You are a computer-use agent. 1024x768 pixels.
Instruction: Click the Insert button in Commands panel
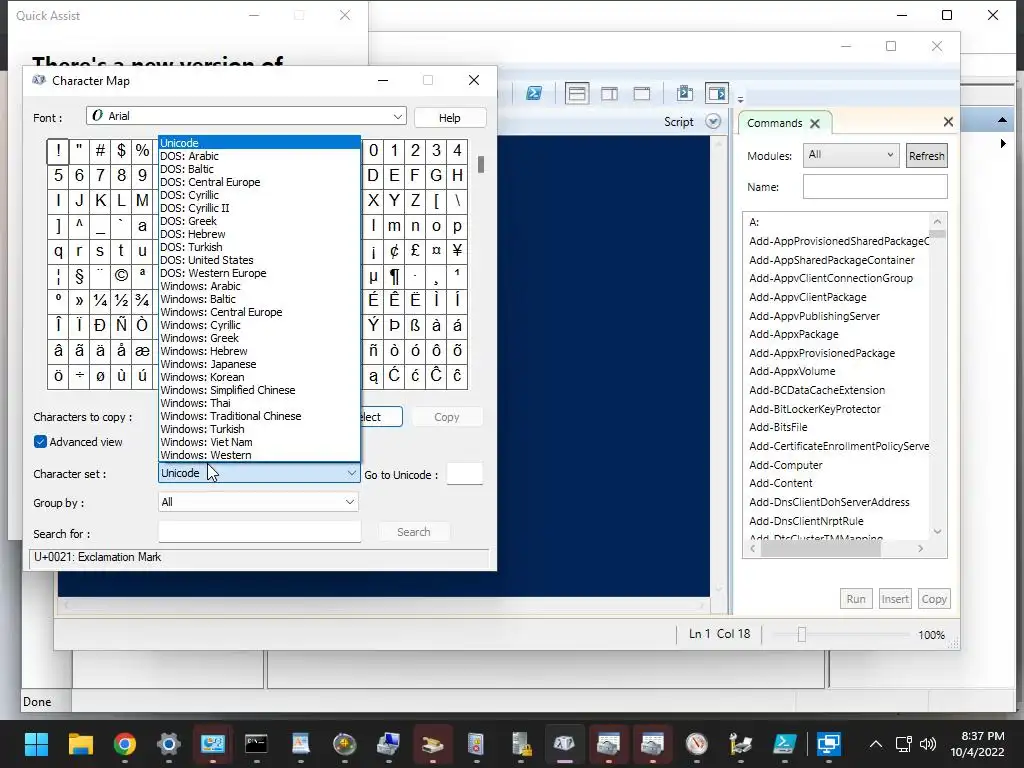point(895,599)
